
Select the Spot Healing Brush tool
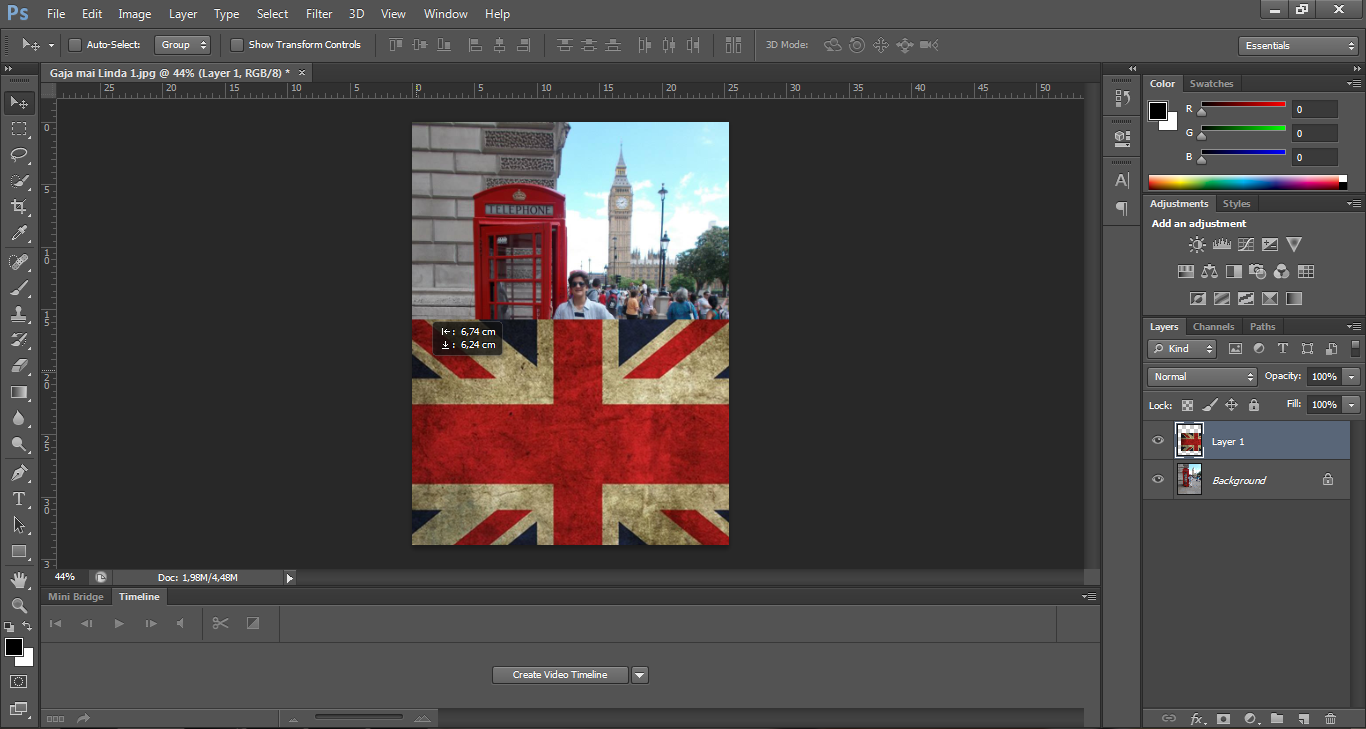pos(19,262)
